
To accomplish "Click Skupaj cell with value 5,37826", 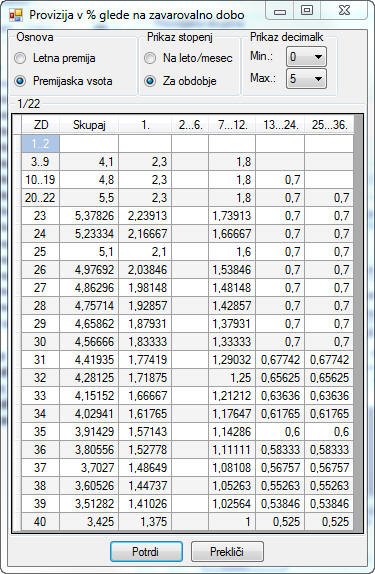I will tap(89, 216).
